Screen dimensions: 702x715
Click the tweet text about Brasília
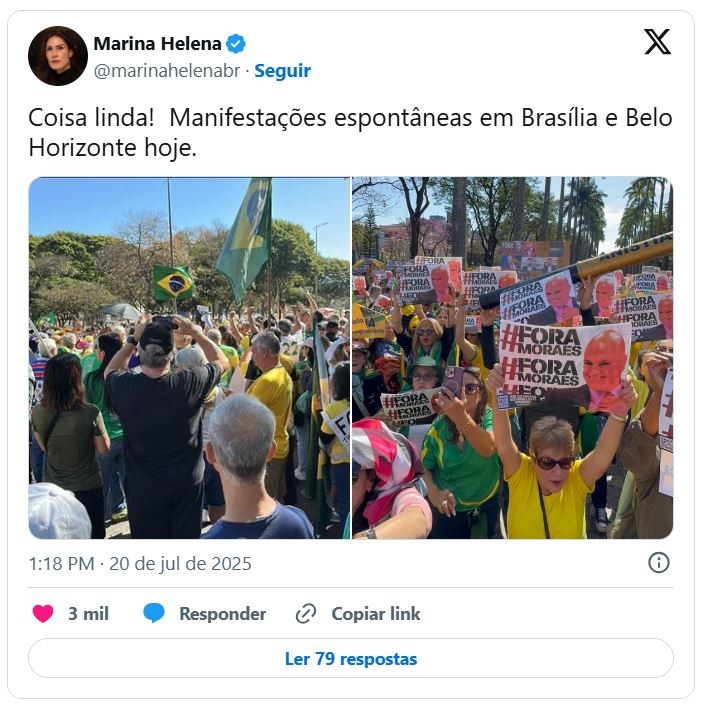click(350, 132)
